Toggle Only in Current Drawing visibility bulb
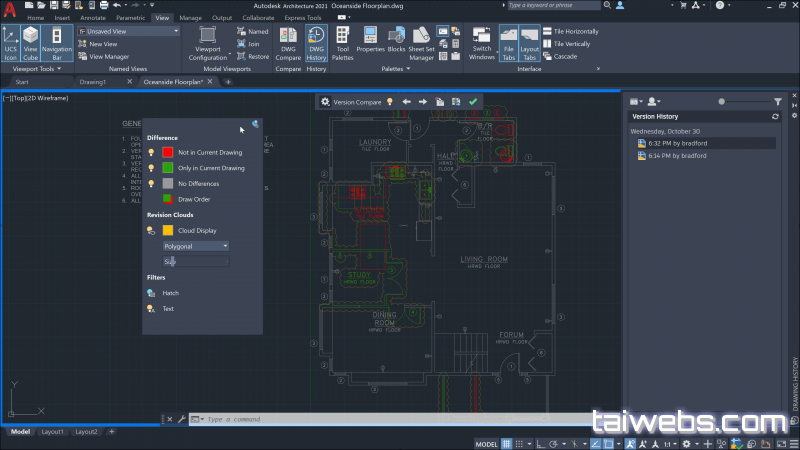Screen dimensions: 800x450 pos(151,168)
